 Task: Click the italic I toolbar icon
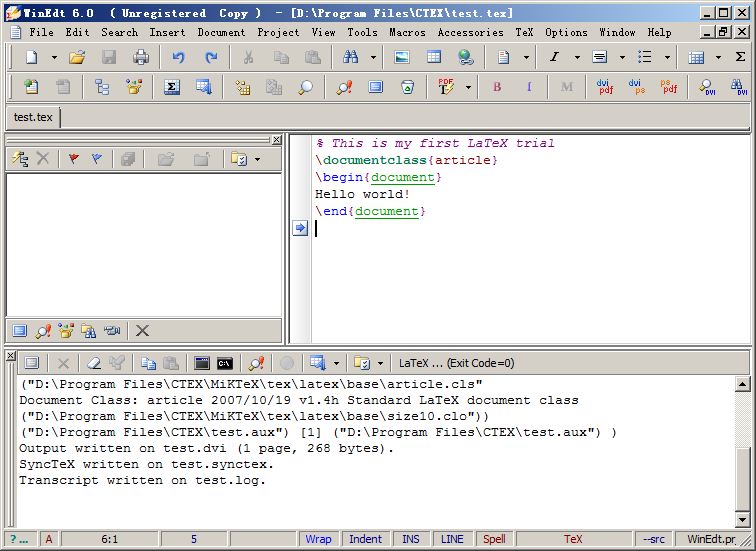(x=554, y=57)
